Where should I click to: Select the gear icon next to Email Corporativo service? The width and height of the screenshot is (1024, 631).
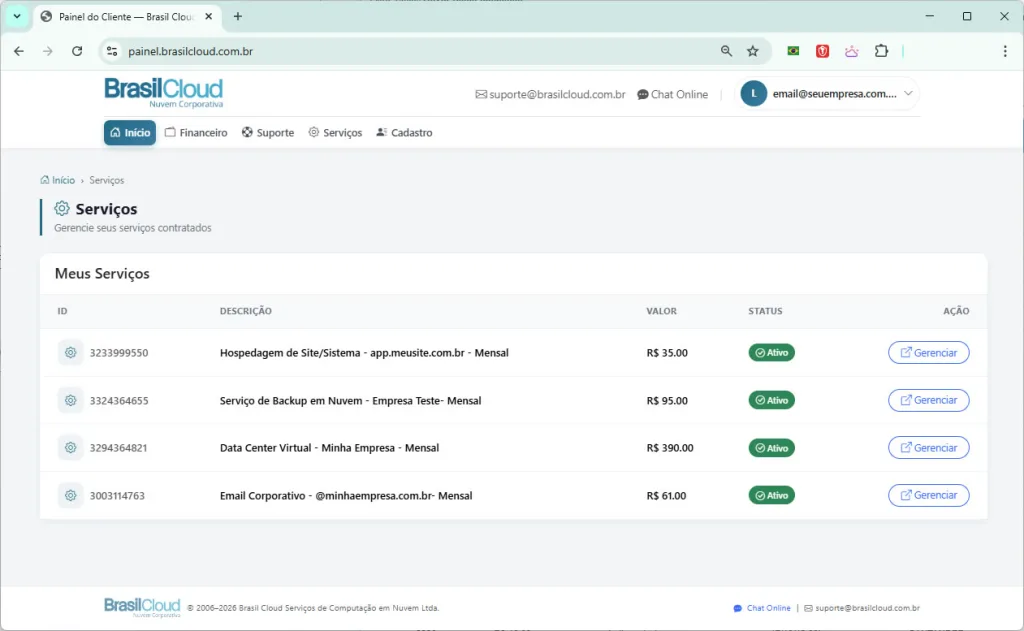click(70, 495)
